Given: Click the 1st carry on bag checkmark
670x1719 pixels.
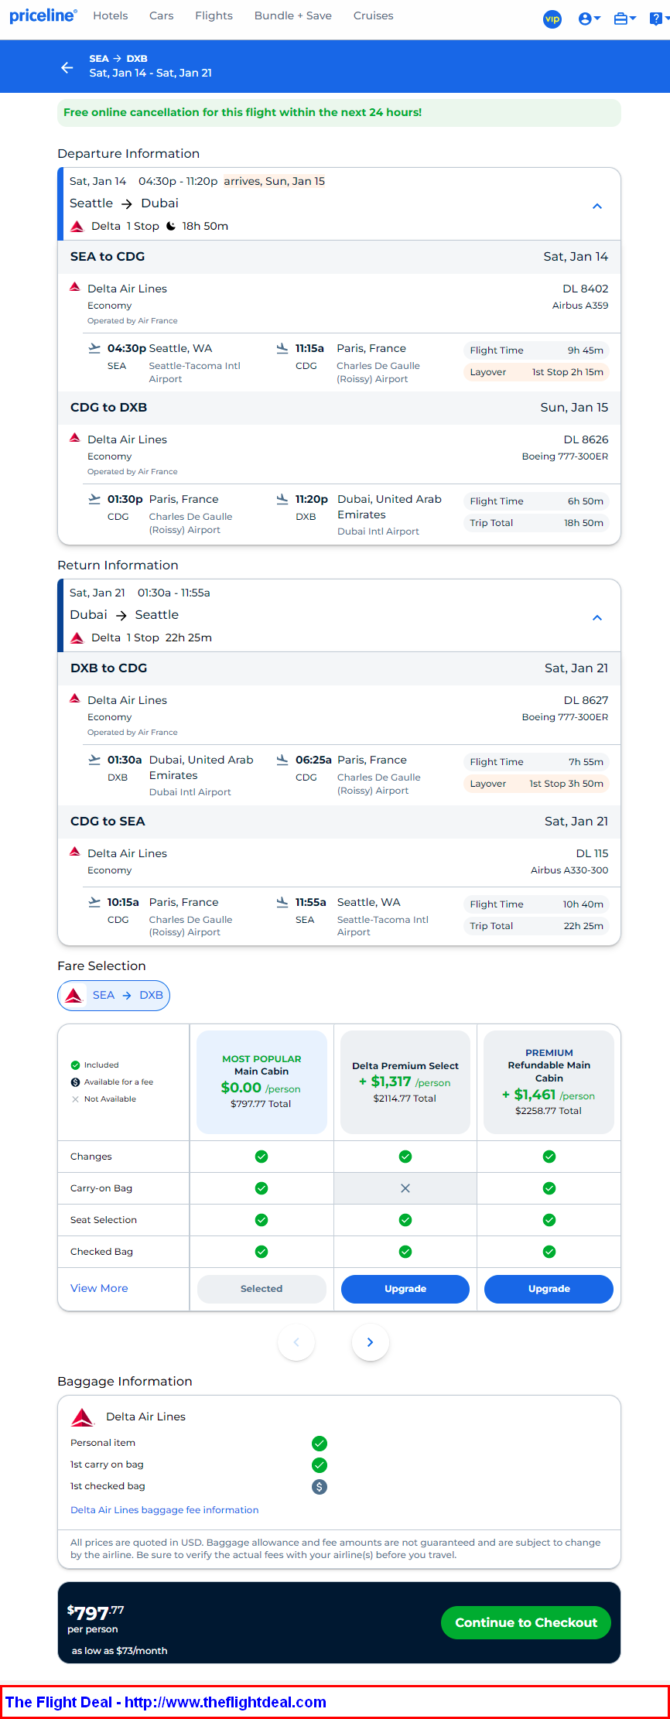Looking at the screenshot, I should click(319, 1465).
